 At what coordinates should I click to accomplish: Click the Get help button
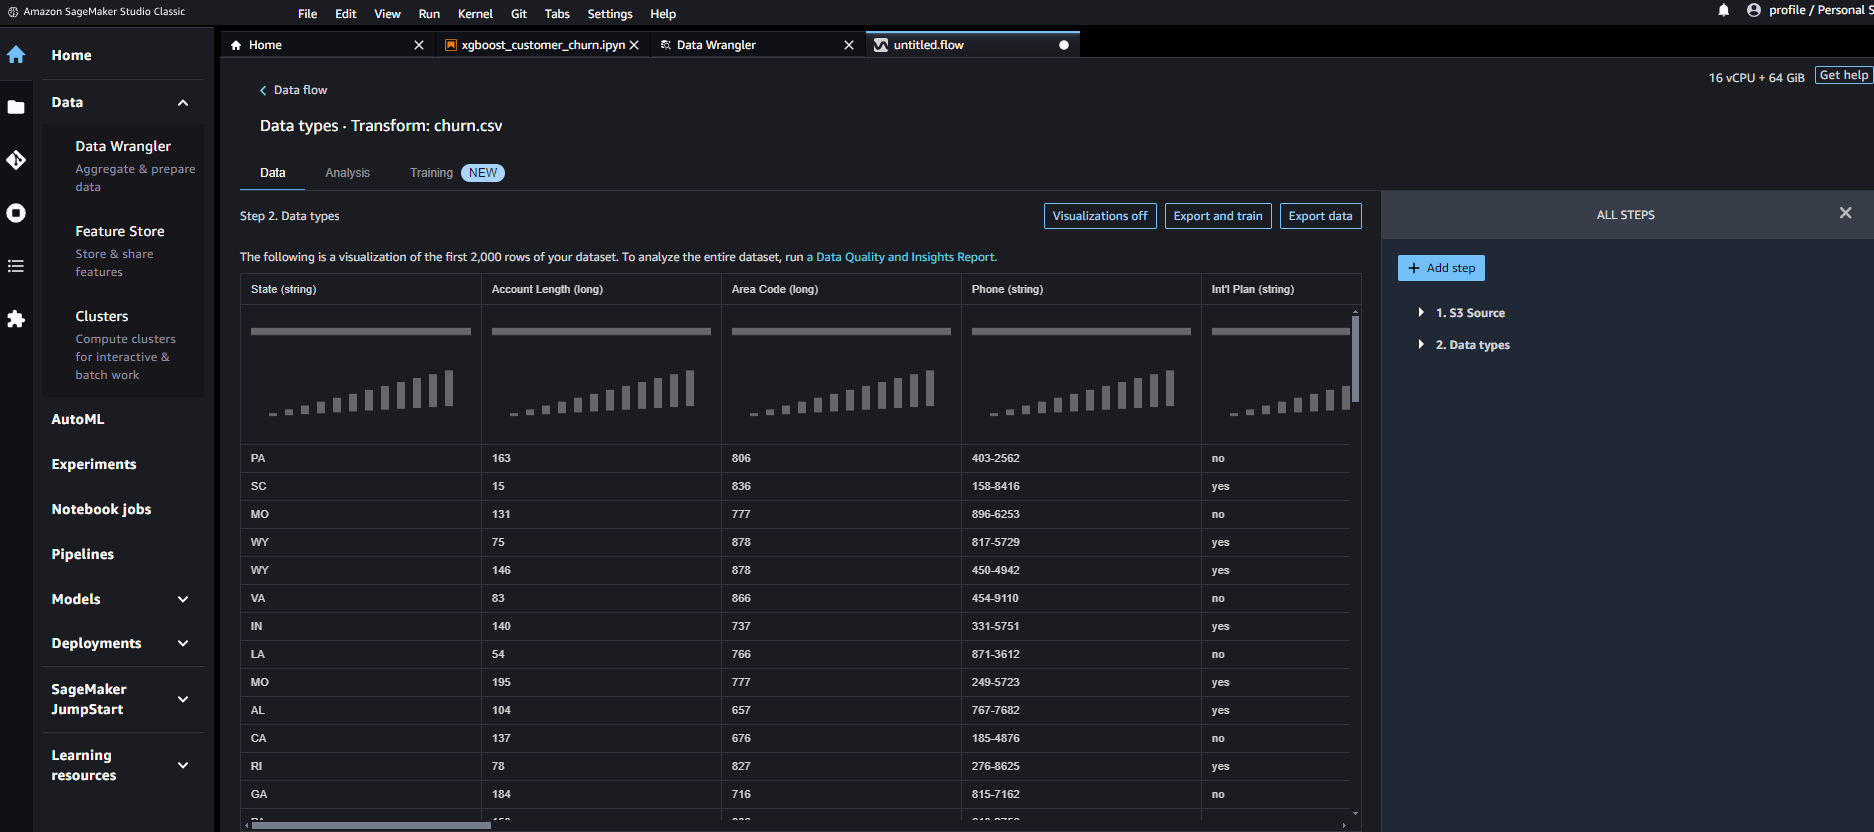[1844, 75]
